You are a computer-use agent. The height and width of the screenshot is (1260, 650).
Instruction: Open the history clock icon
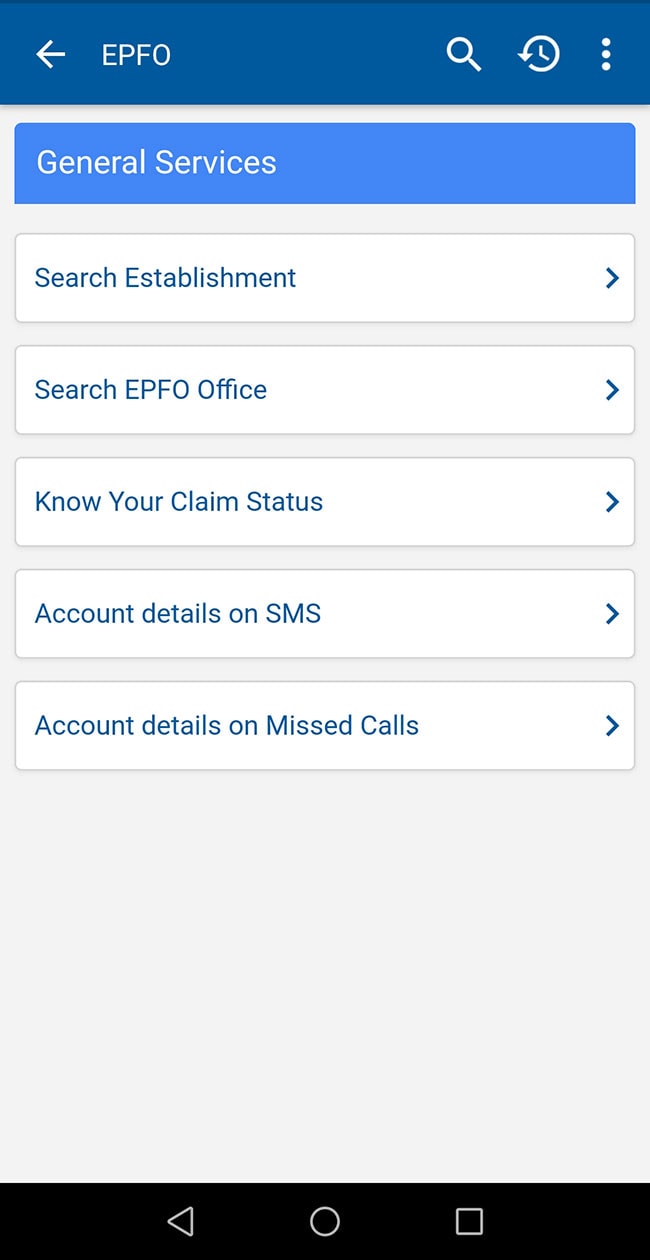tap(539, 55)
